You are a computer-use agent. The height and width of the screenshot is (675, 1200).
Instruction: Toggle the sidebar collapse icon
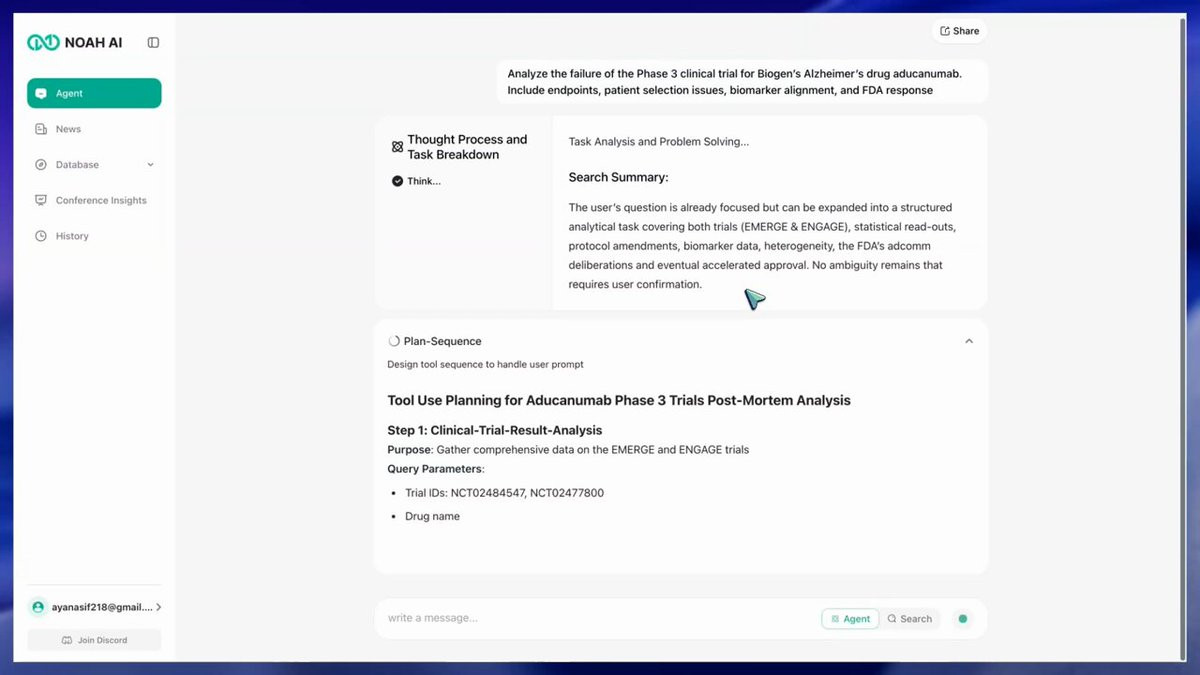[x=153, y=42]
